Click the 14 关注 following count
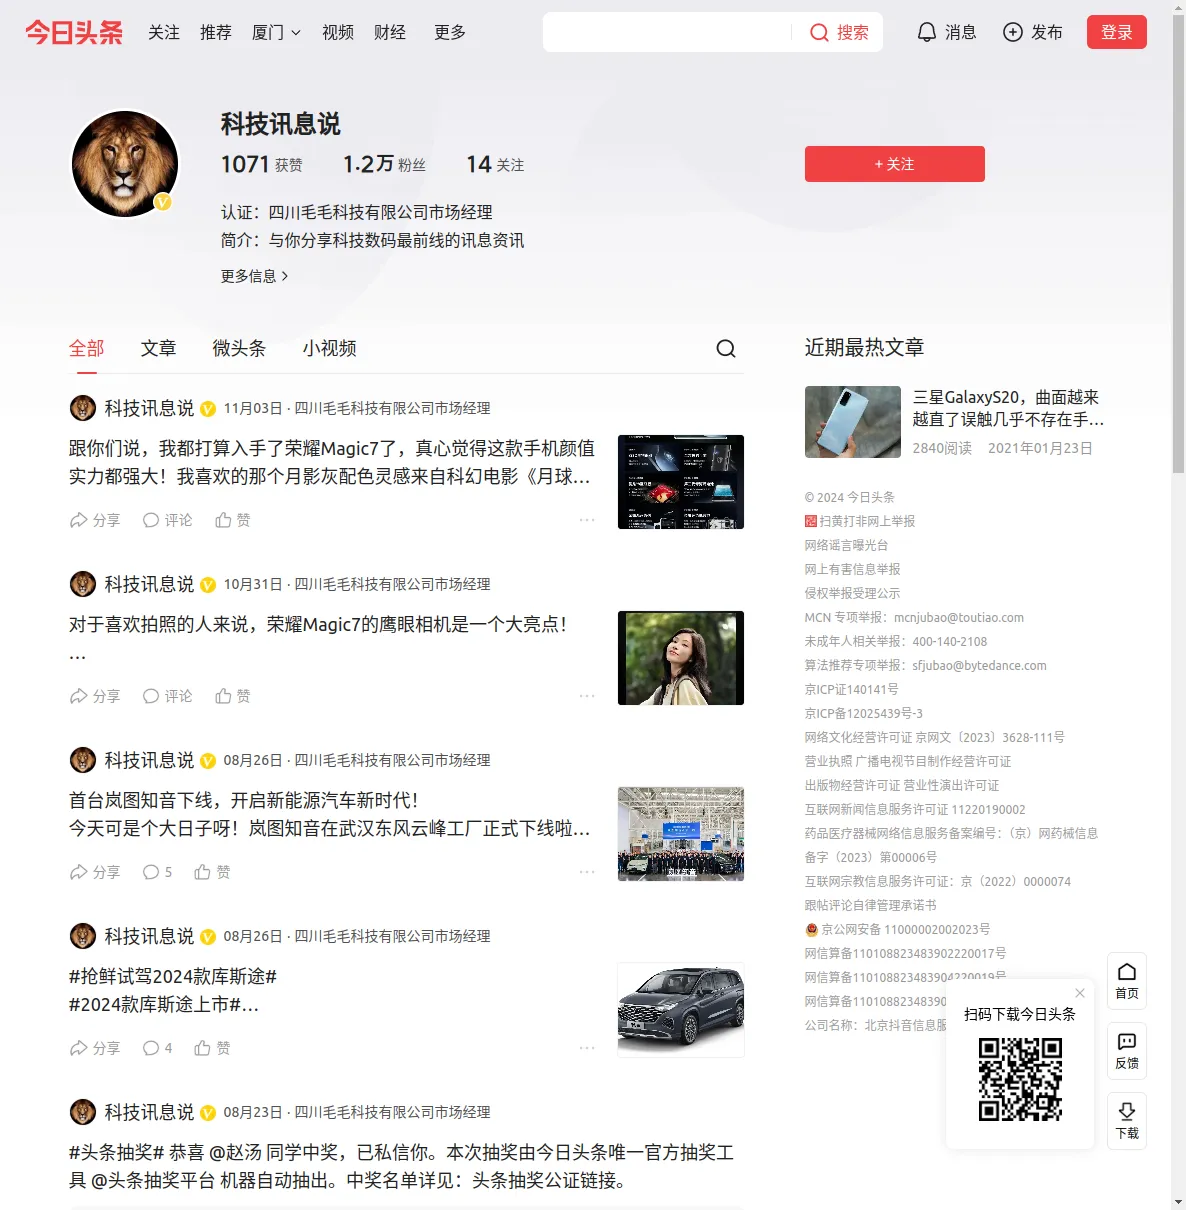The image size is (1186, 1210). tap(495, 164)
